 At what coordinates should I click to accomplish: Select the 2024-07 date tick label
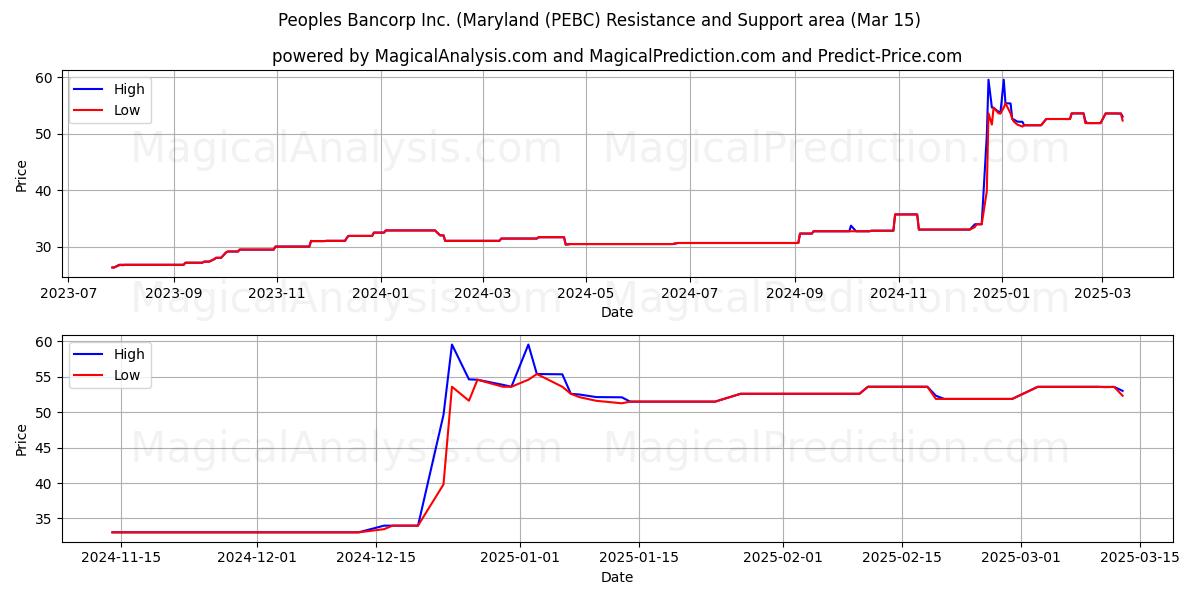coord(690,295)
